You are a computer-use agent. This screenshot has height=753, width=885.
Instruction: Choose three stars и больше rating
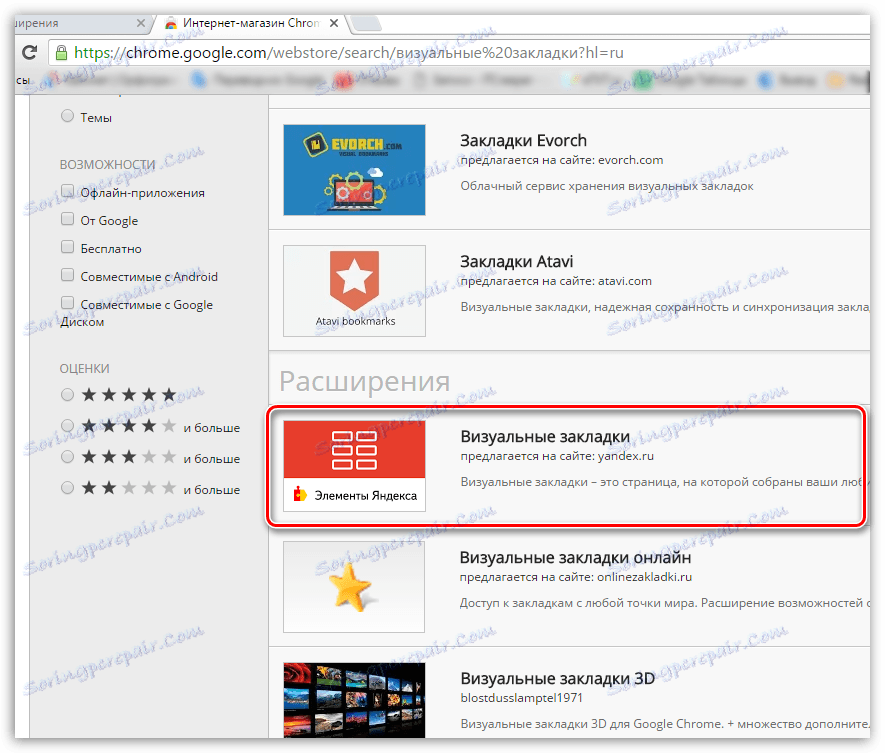click(x=67, y=457)
